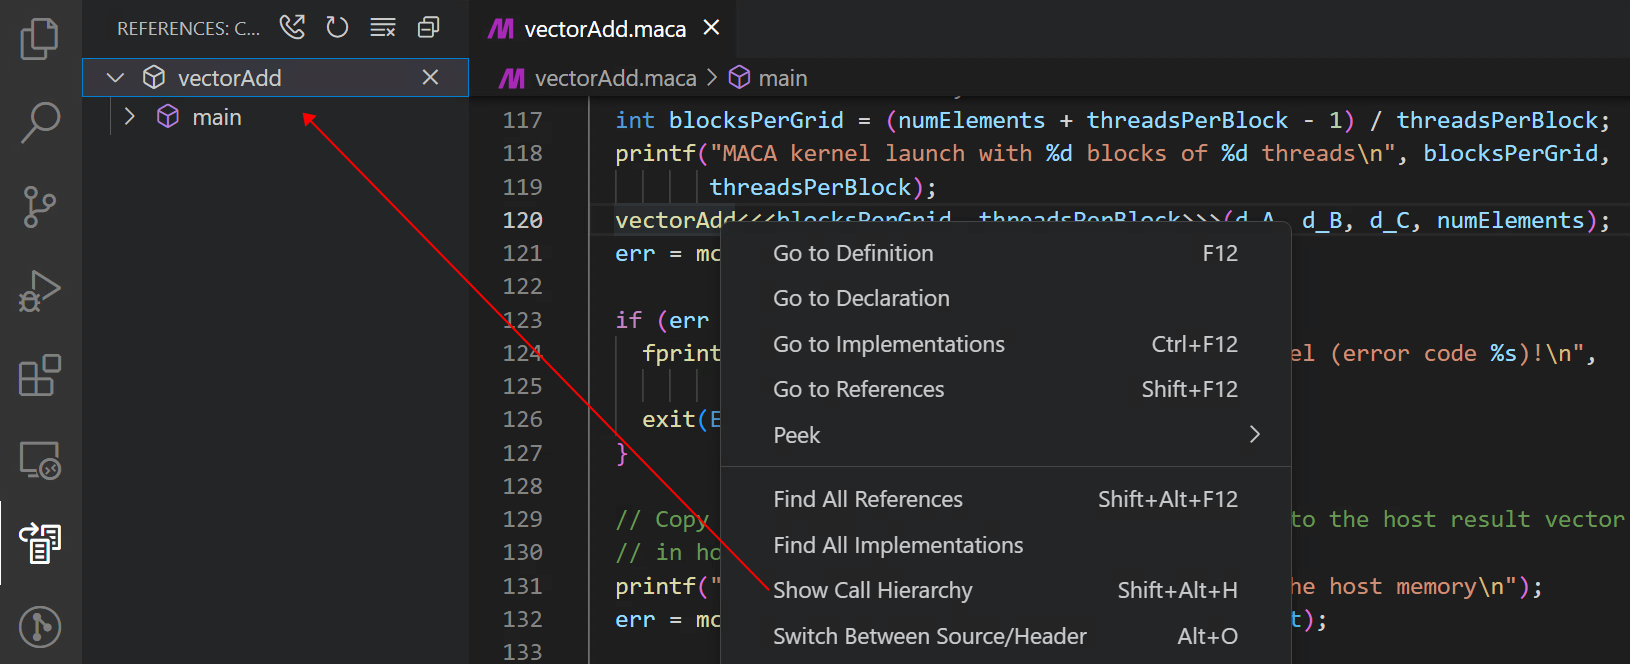Expand the main tree node
1630x664 pixels.
coord(129,117)
